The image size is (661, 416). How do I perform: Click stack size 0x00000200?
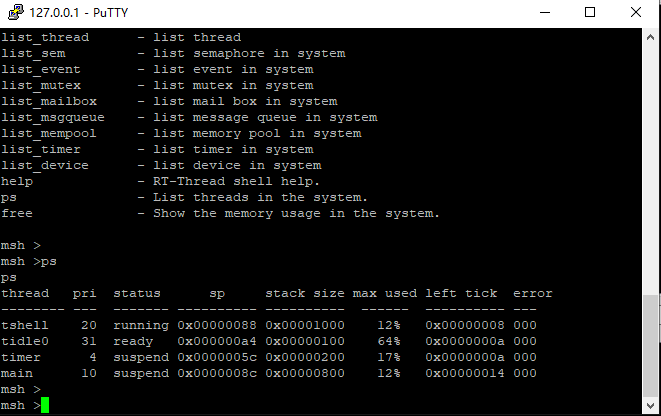[x=305, y=357]
